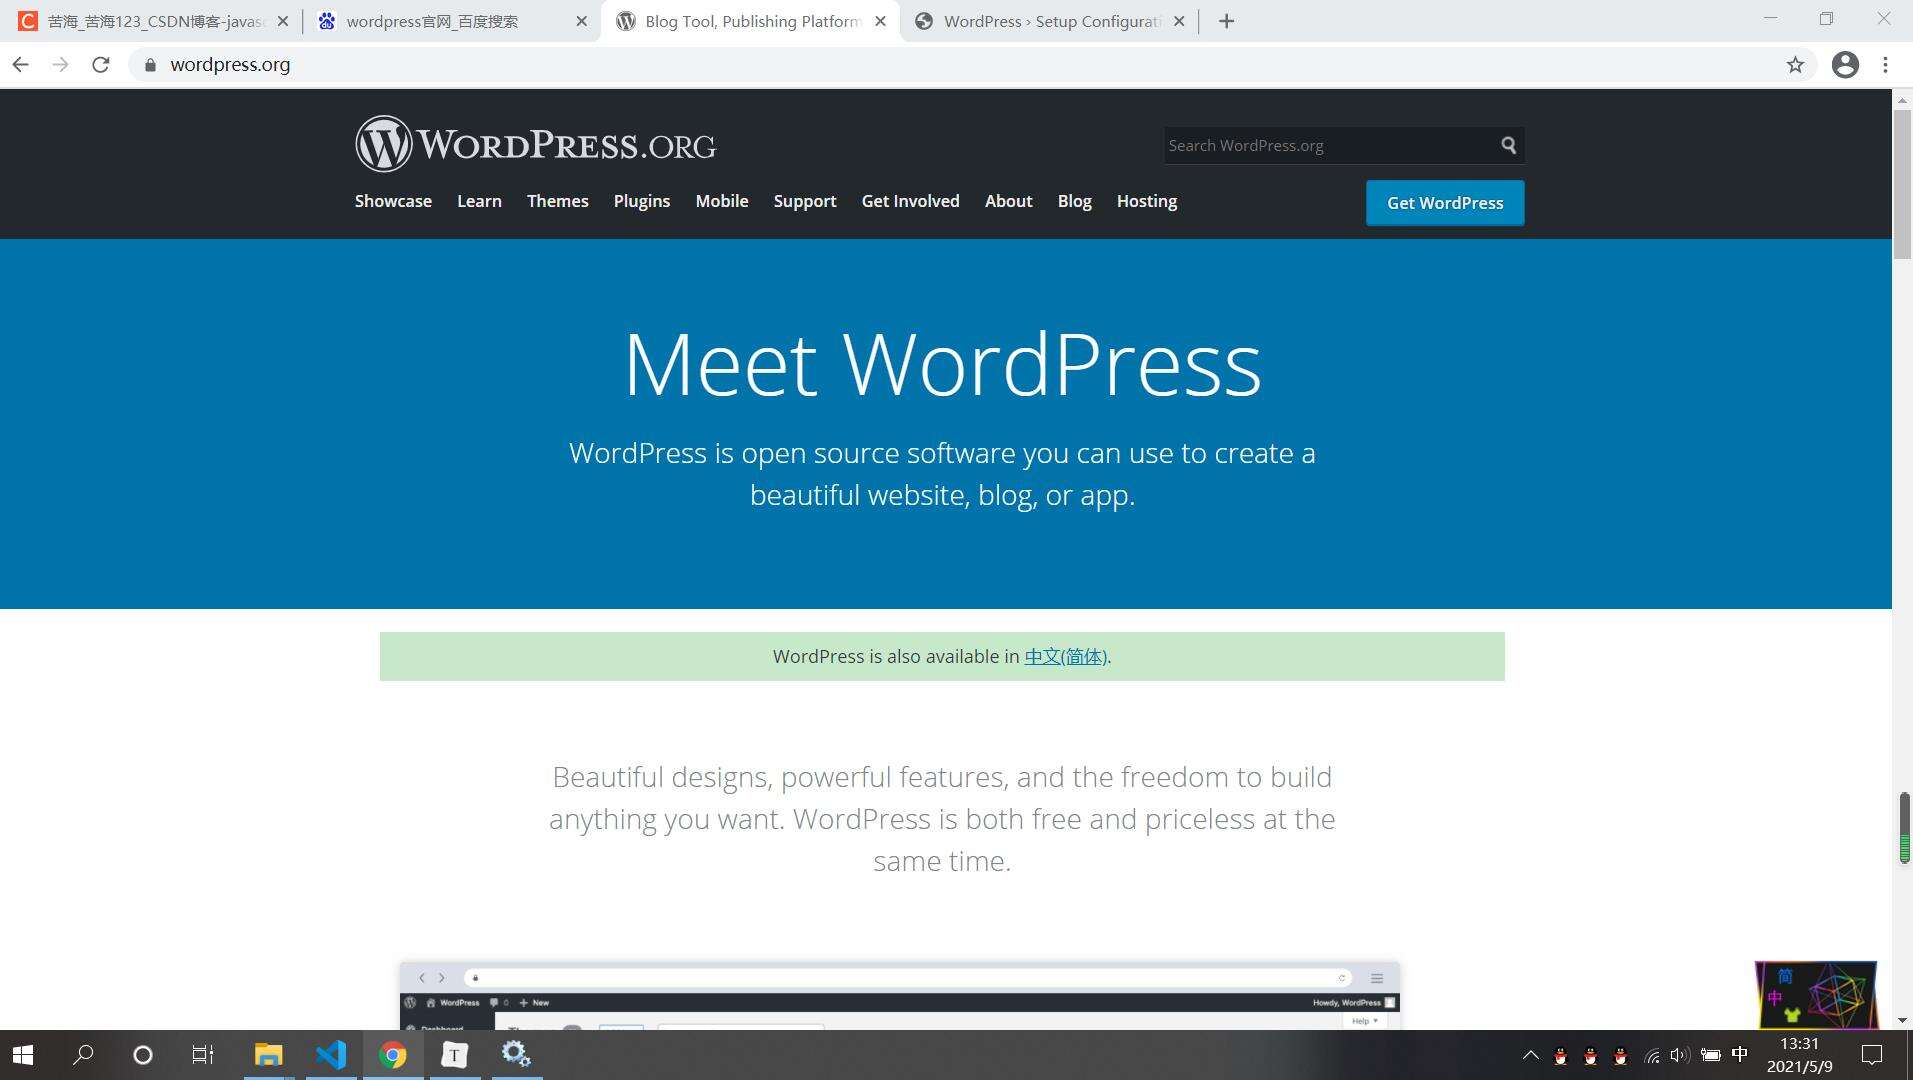
Task: Switch to the CSDN blog tab
Action: [150, 21]
